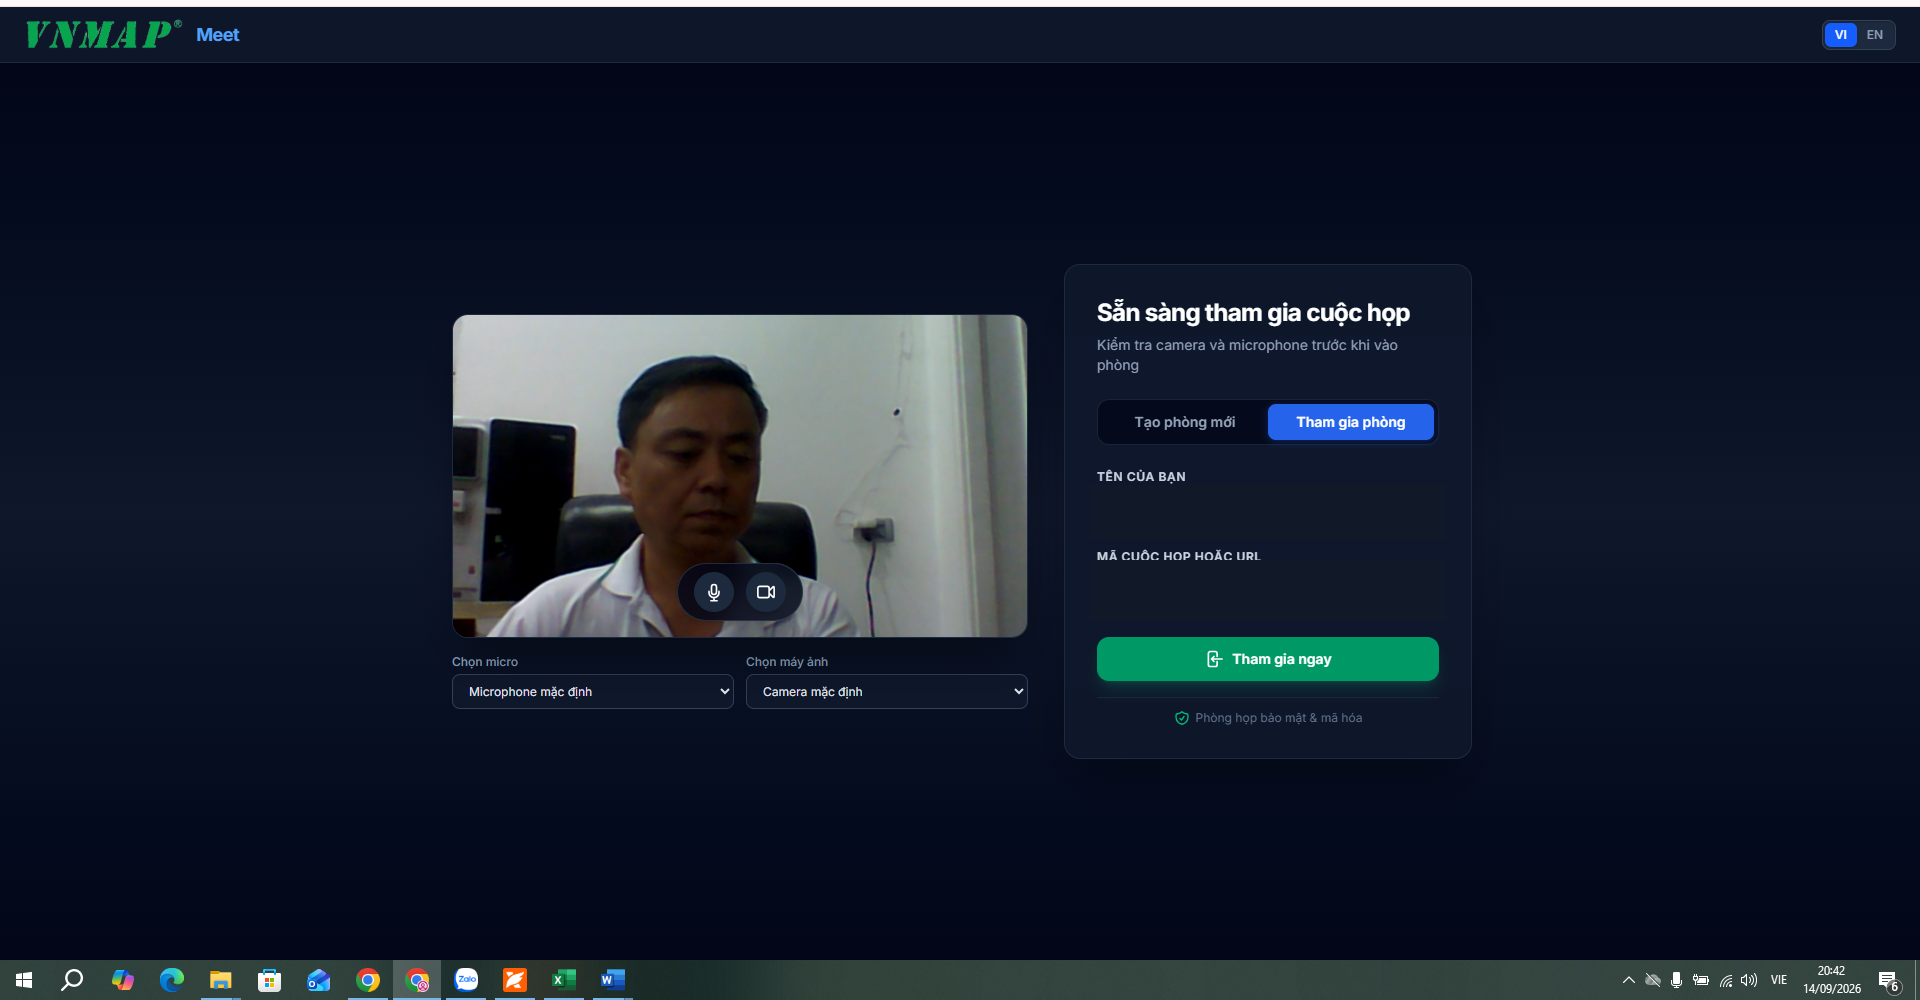Open the Camera mặc định dropdown
The image size is (1920, 1000).
887,692
